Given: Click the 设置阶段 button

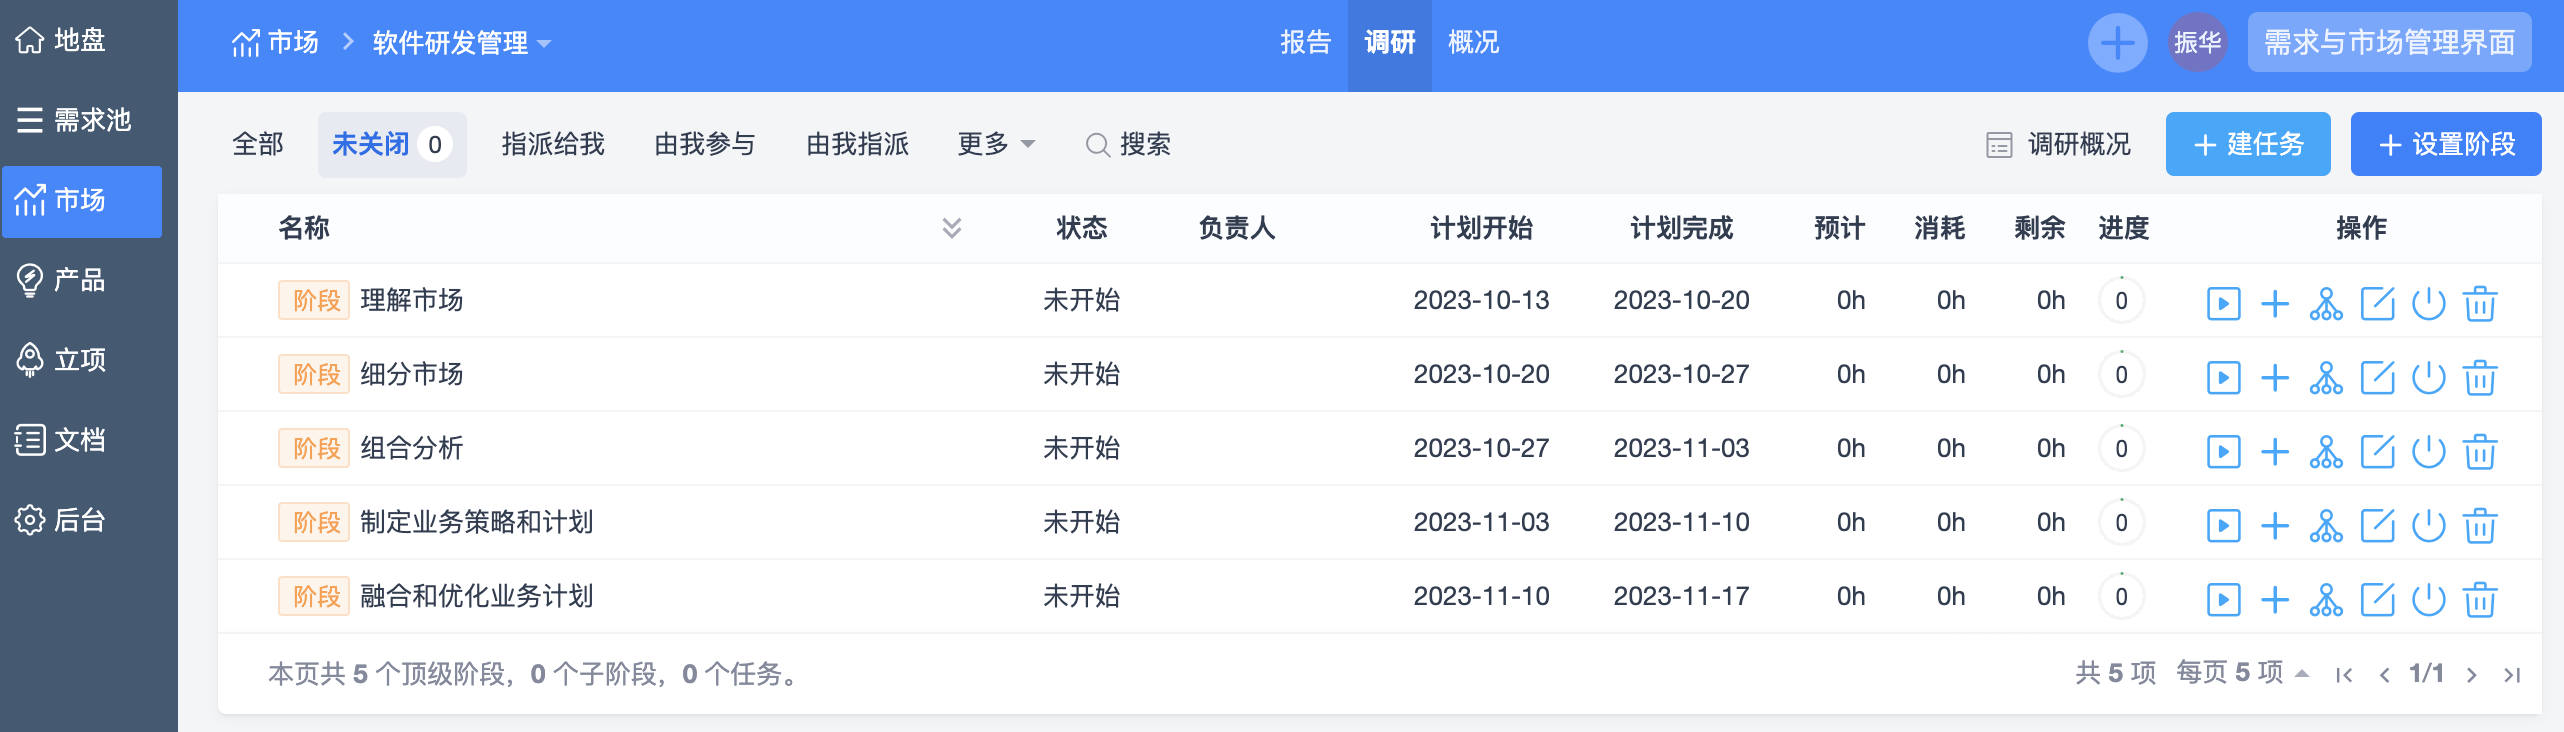Looking at the screenshot, I should click(2445, 145).
